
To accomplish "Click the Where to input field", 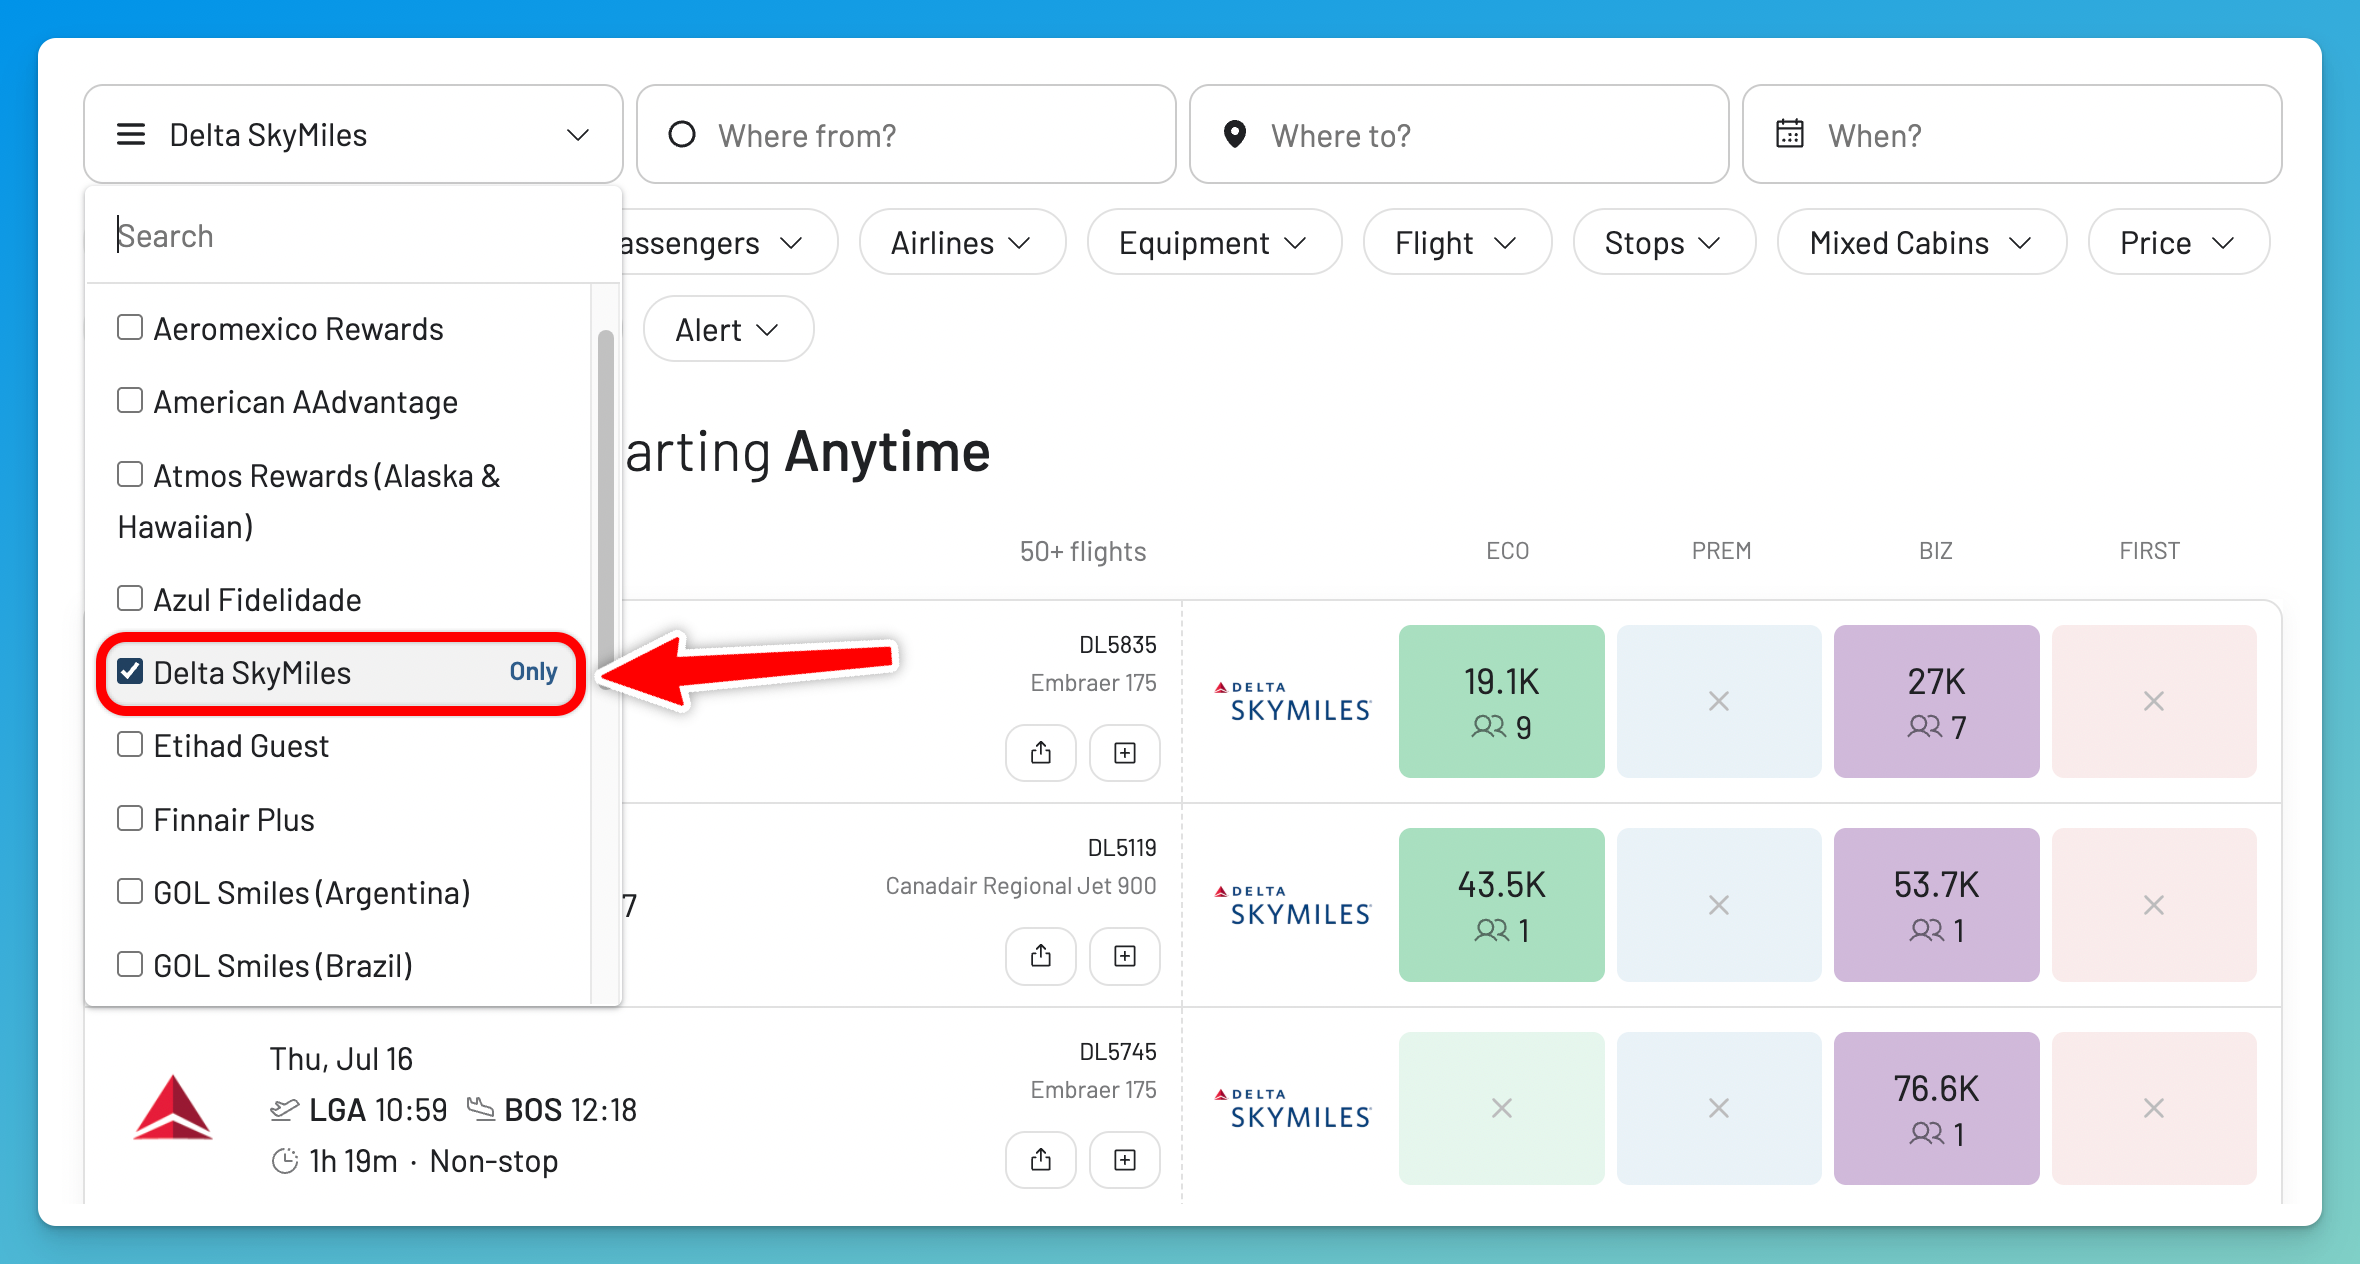I will pyautogui.click(x=1459, y=134).
